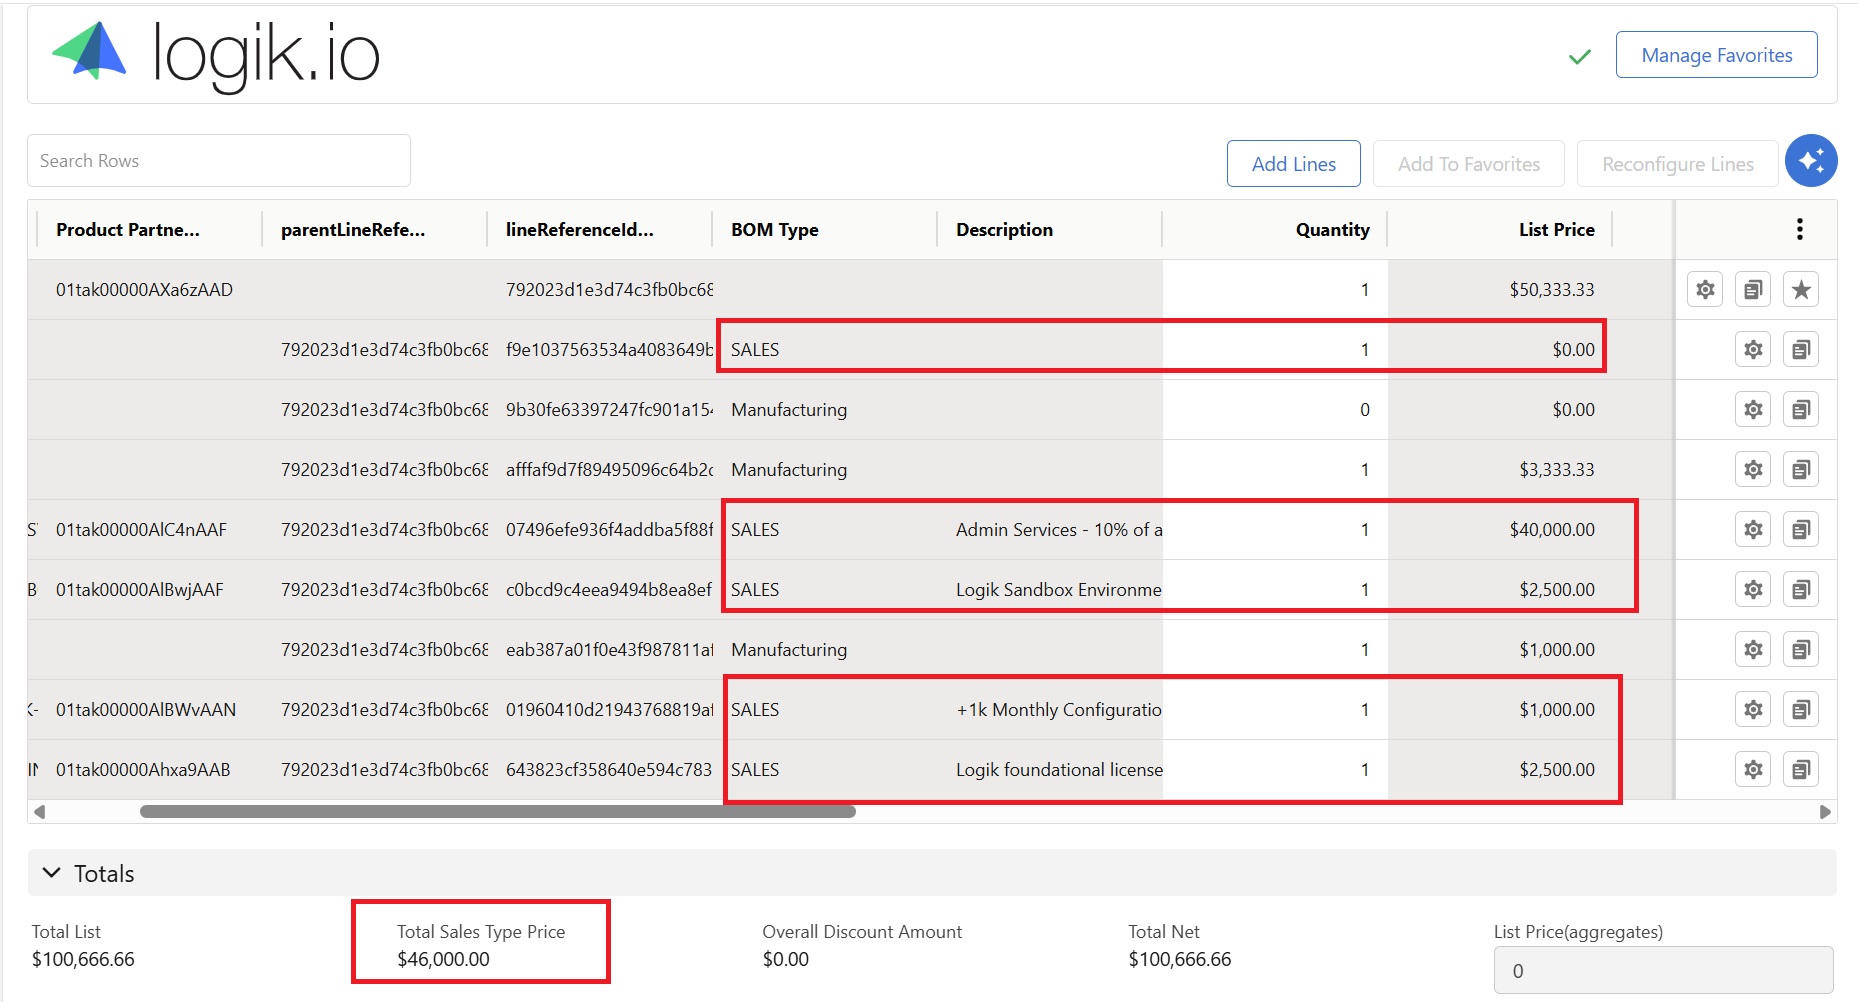Click gear on Manufacturing $1,000.00 row
The width and height of the screenshot is (1858, 1002).
1753,650
